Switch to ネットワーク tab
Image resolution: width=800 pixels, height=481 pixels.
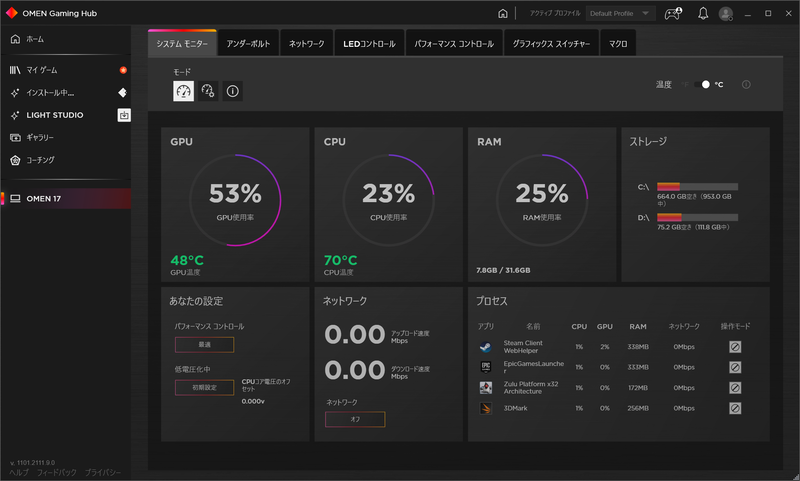tap(306, 43)
